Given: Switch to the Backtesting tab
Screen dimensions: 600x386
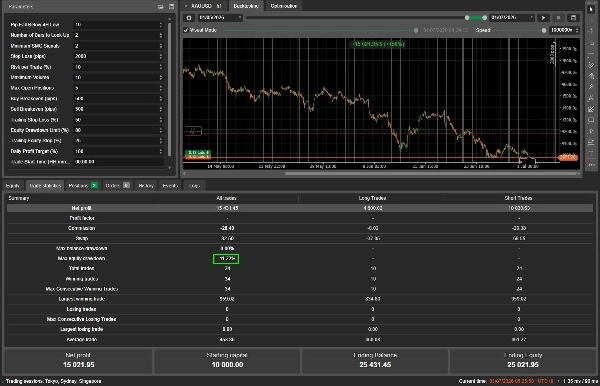Looking at the screenshot, I should pos(246,6).
